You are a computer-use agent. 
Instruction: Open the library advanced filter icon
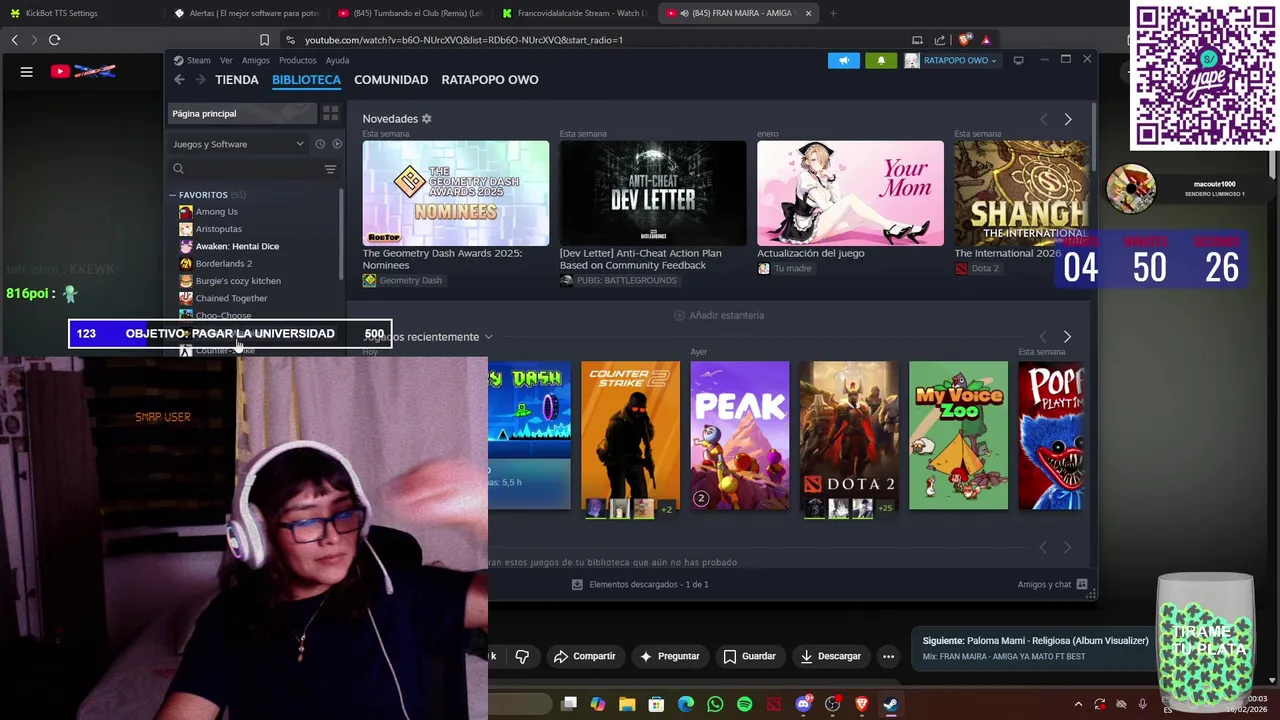[x=330, y=169]
